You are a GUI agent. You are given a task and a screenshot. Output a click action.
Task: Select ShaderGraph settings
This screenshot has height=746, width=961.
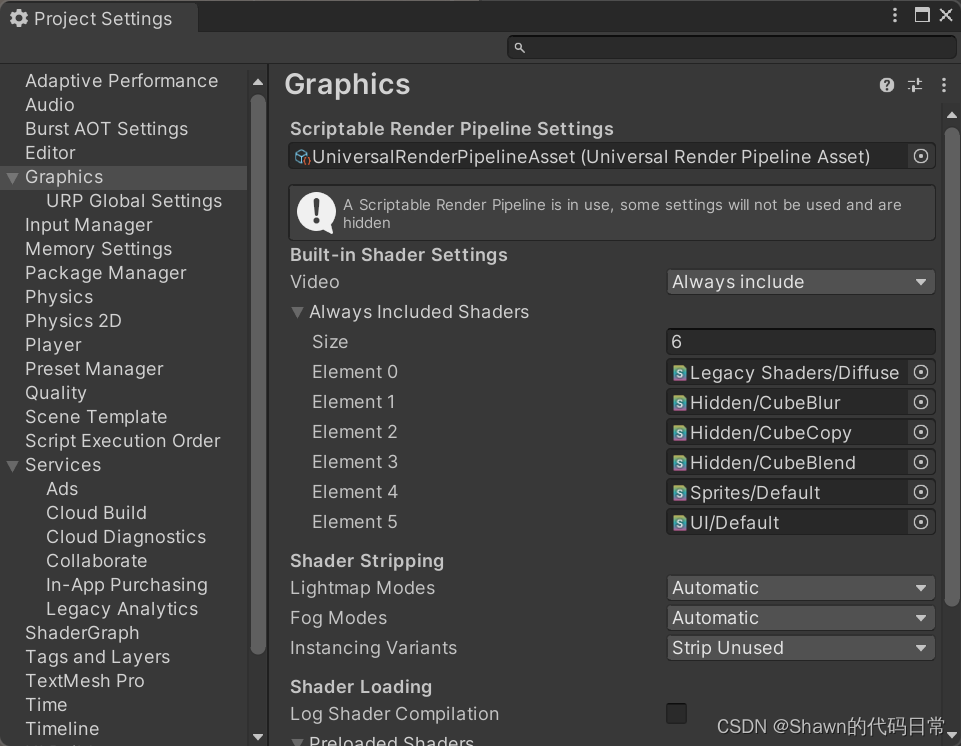82,633
